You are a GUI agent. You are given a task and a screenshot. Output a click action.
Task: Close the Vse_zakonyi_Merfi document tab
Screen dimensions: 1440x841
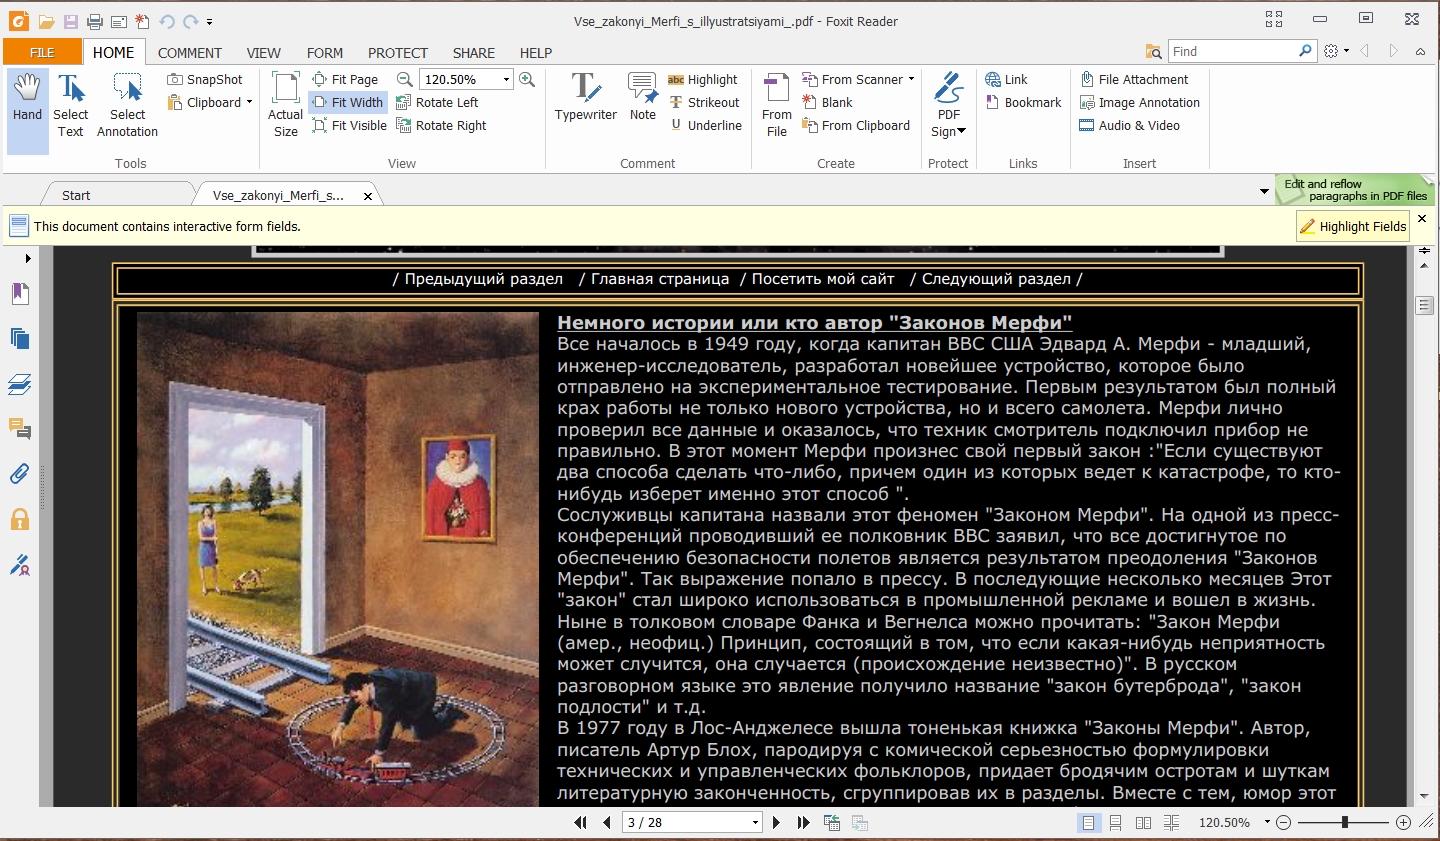tap(368, 196)
